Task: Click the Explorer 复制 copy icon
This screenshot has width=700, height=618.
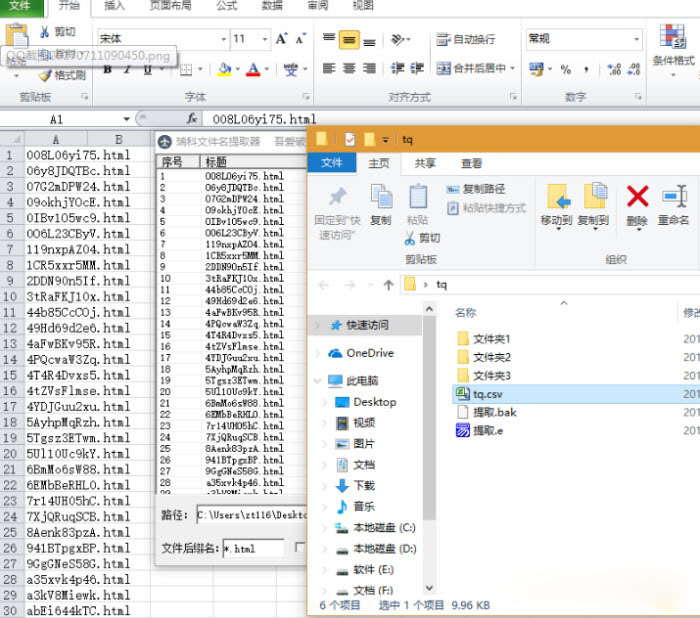Action: pyautogui.click(x=381, y=196)
